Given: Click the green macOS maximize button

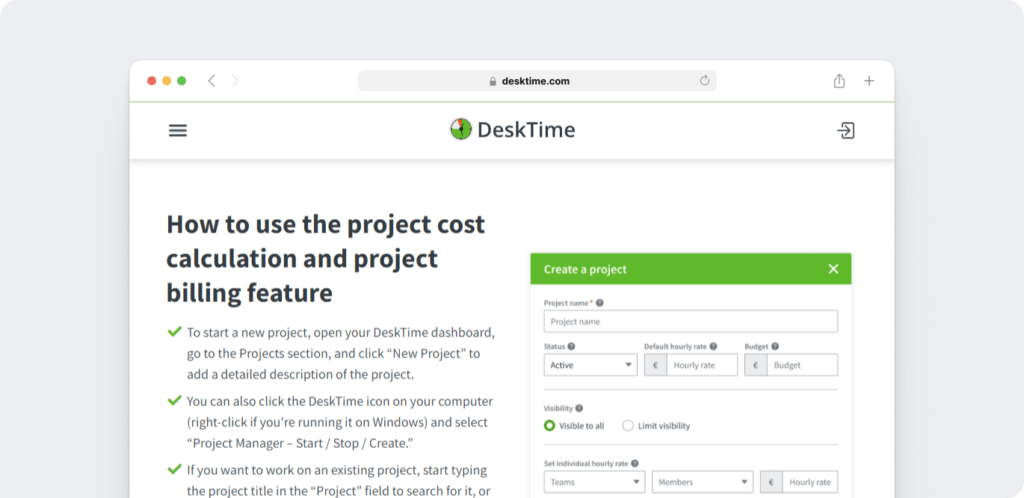Looking at the screenshot, I should pos(182,81).
